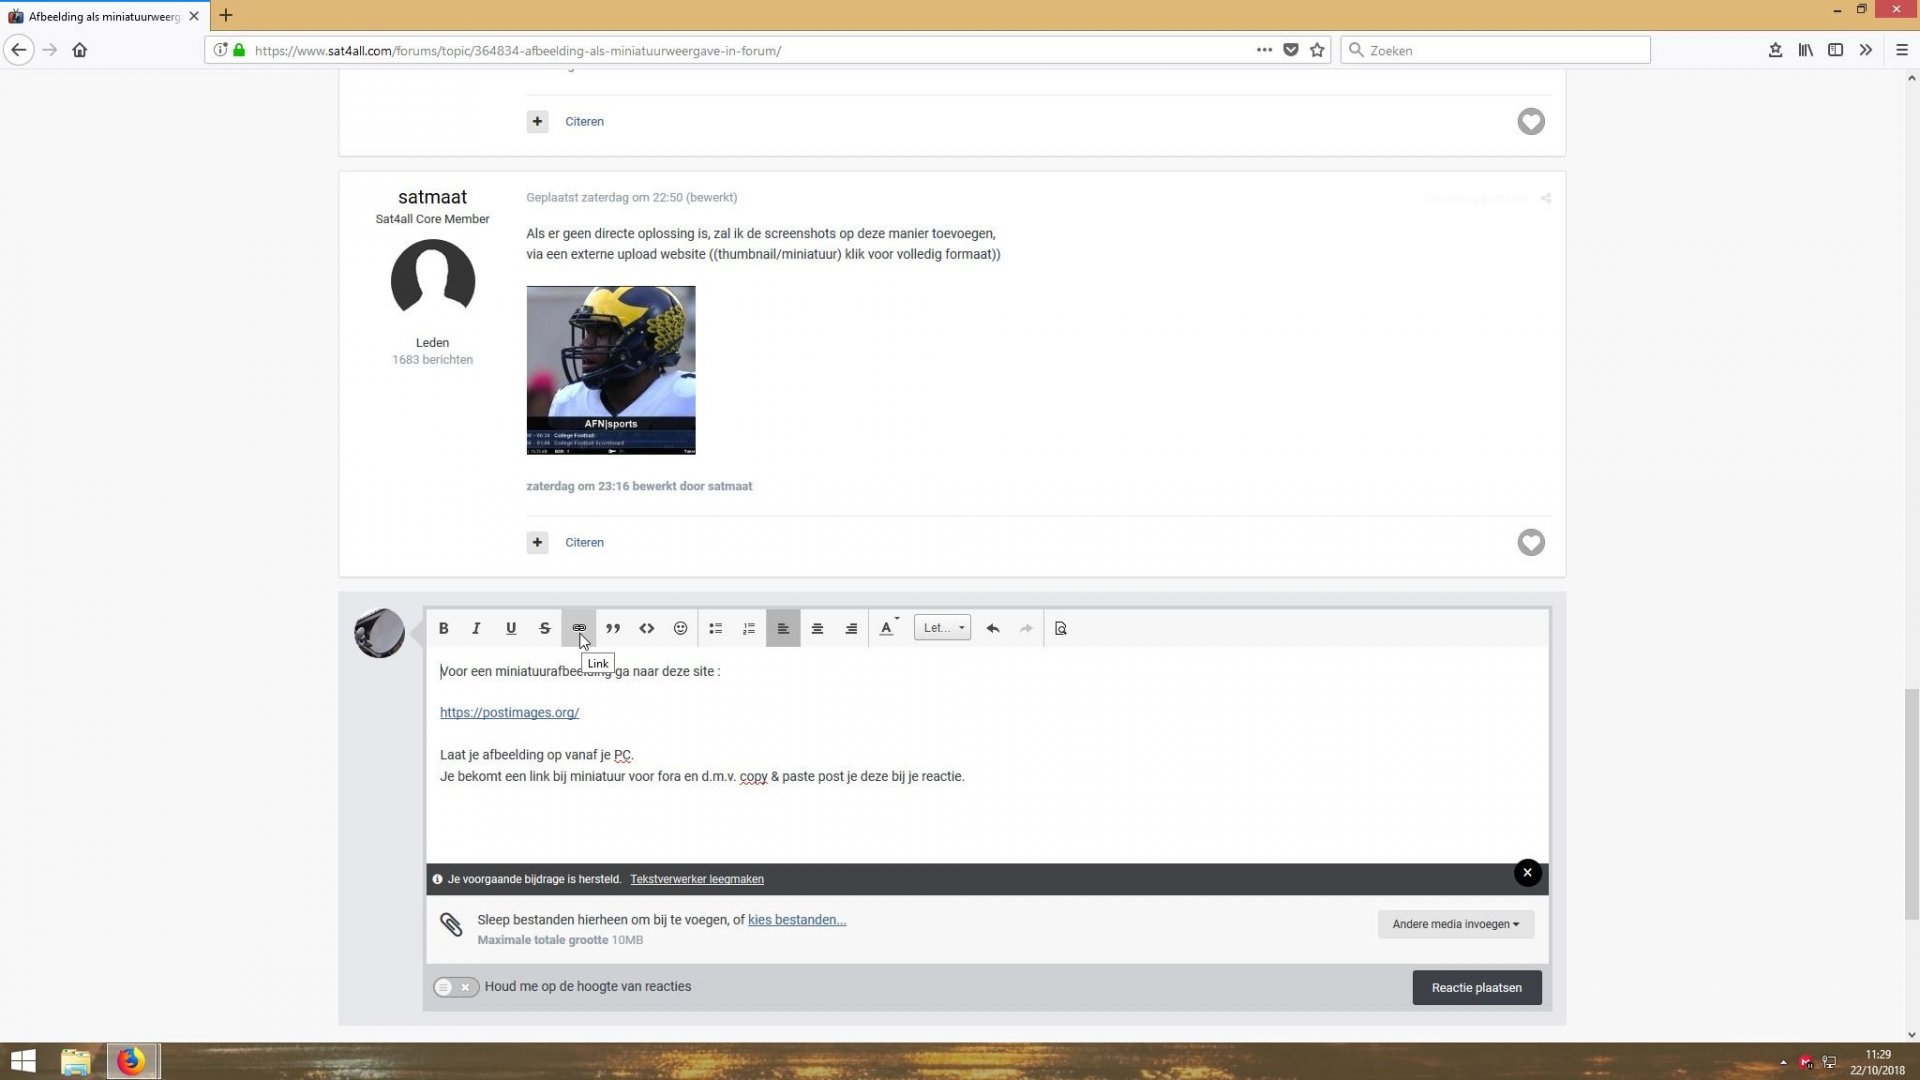Open the code insertion tool

pyautogui.click(x=647, y=628)
